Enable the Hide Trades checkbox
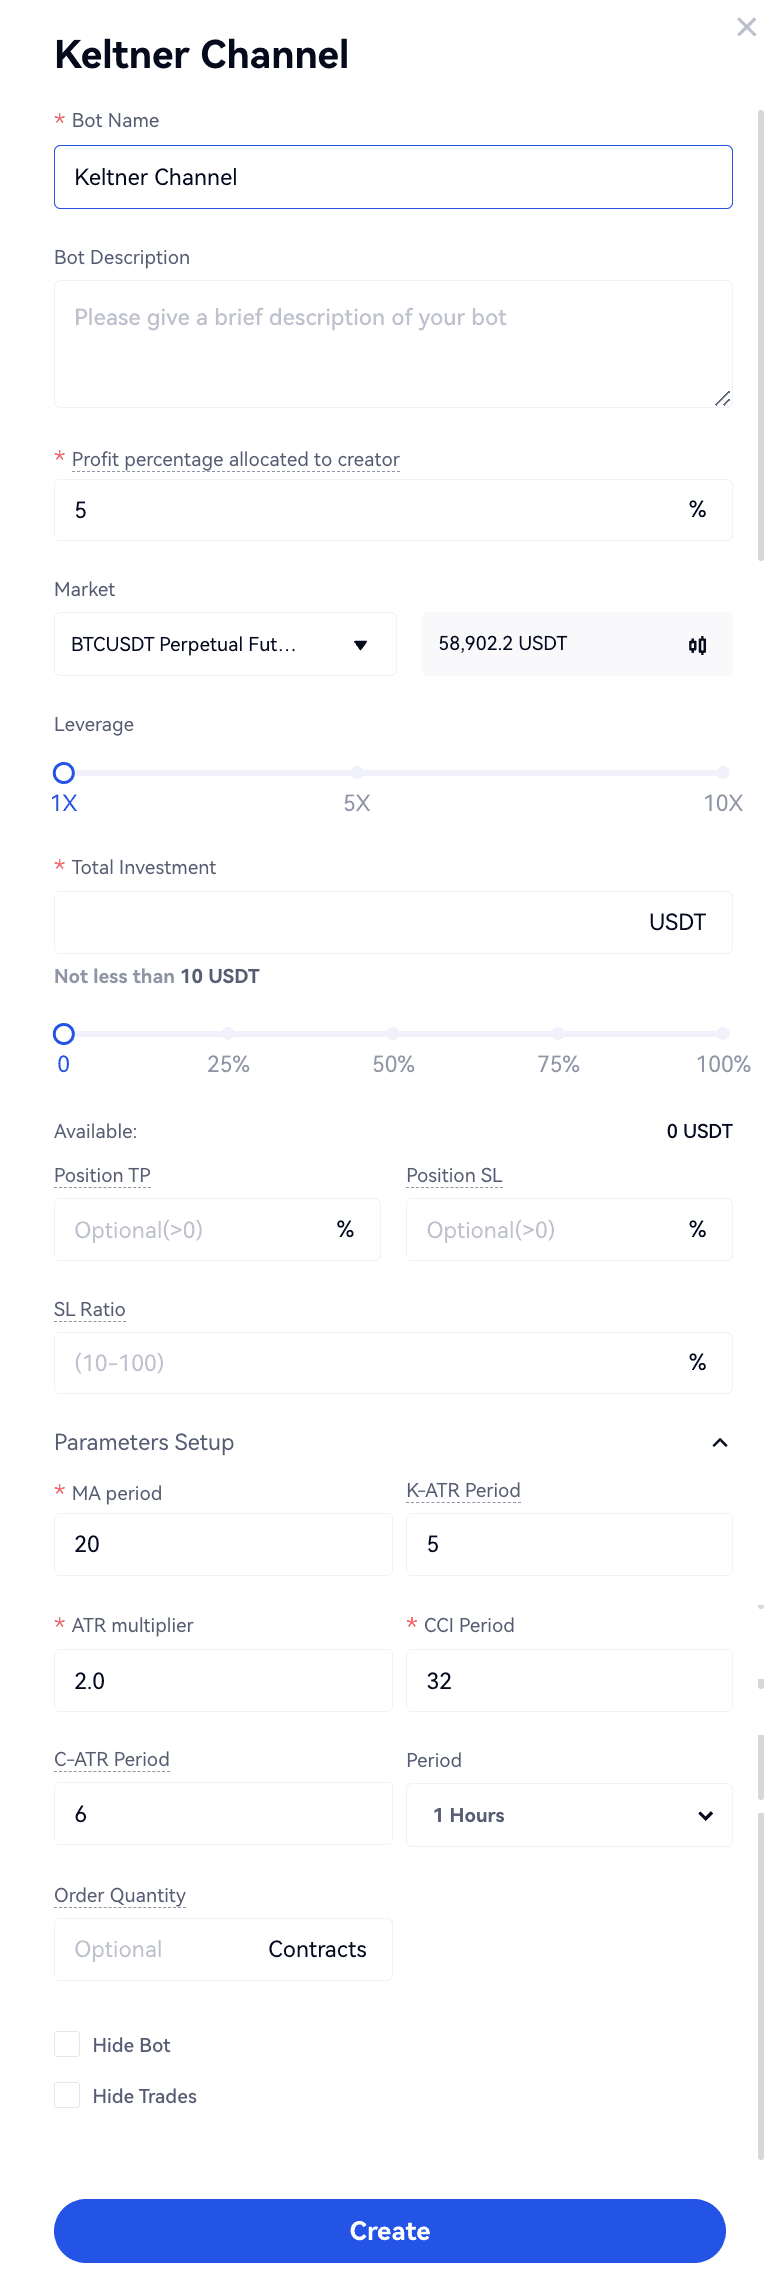 [x=67, y=2095]
